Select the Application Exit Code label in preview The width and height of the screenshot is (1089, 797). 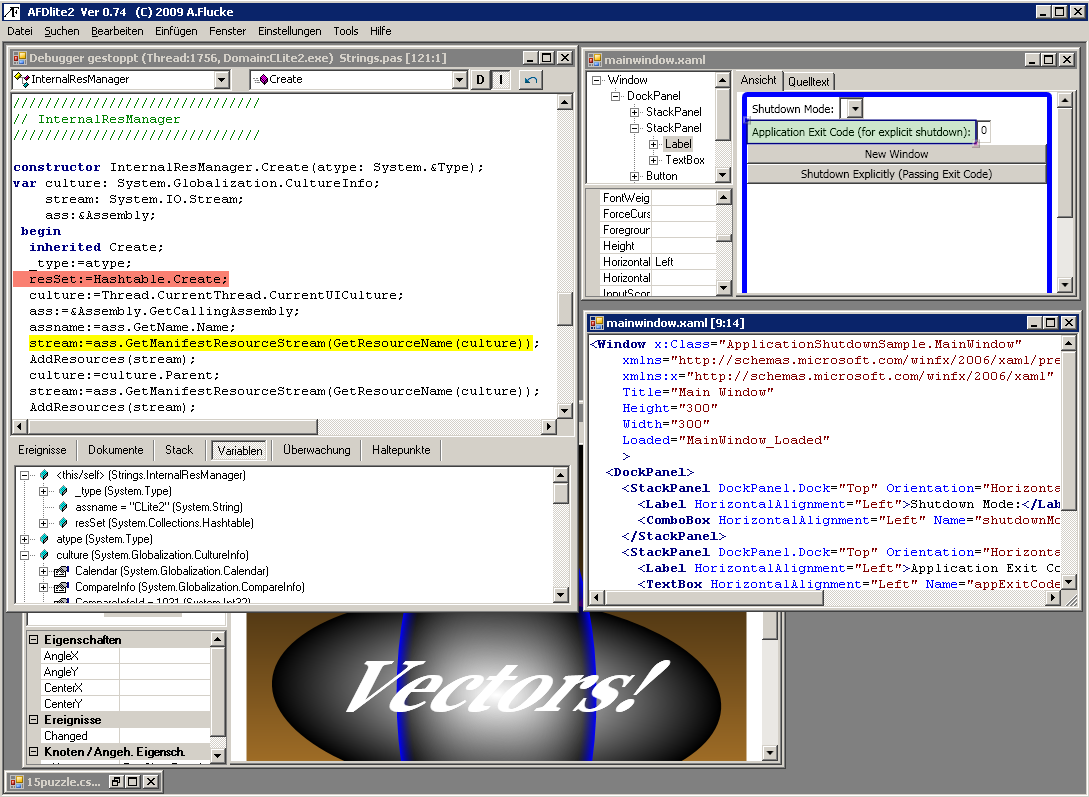pyautogui.click(x=861, y=132)
